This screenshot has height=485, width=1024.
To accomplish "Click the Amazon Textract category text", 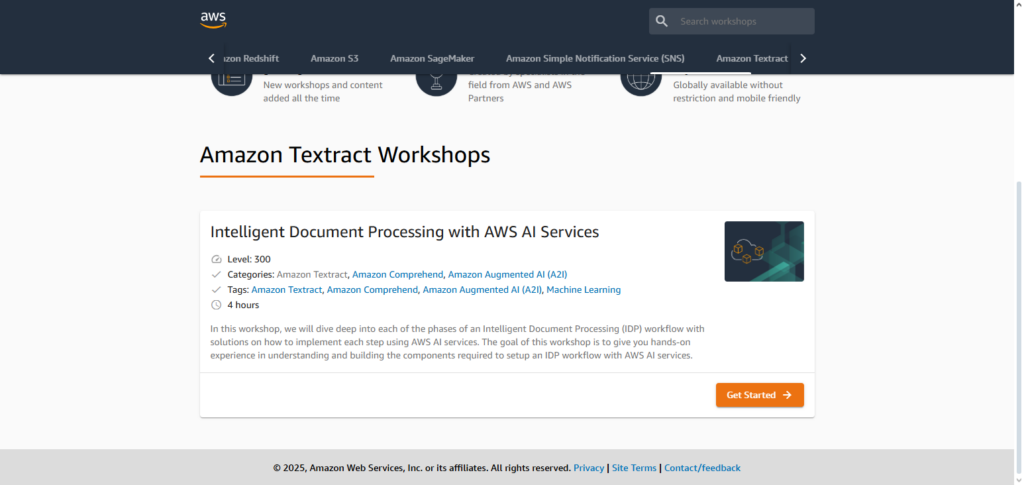I will click(x=312, y=275).
